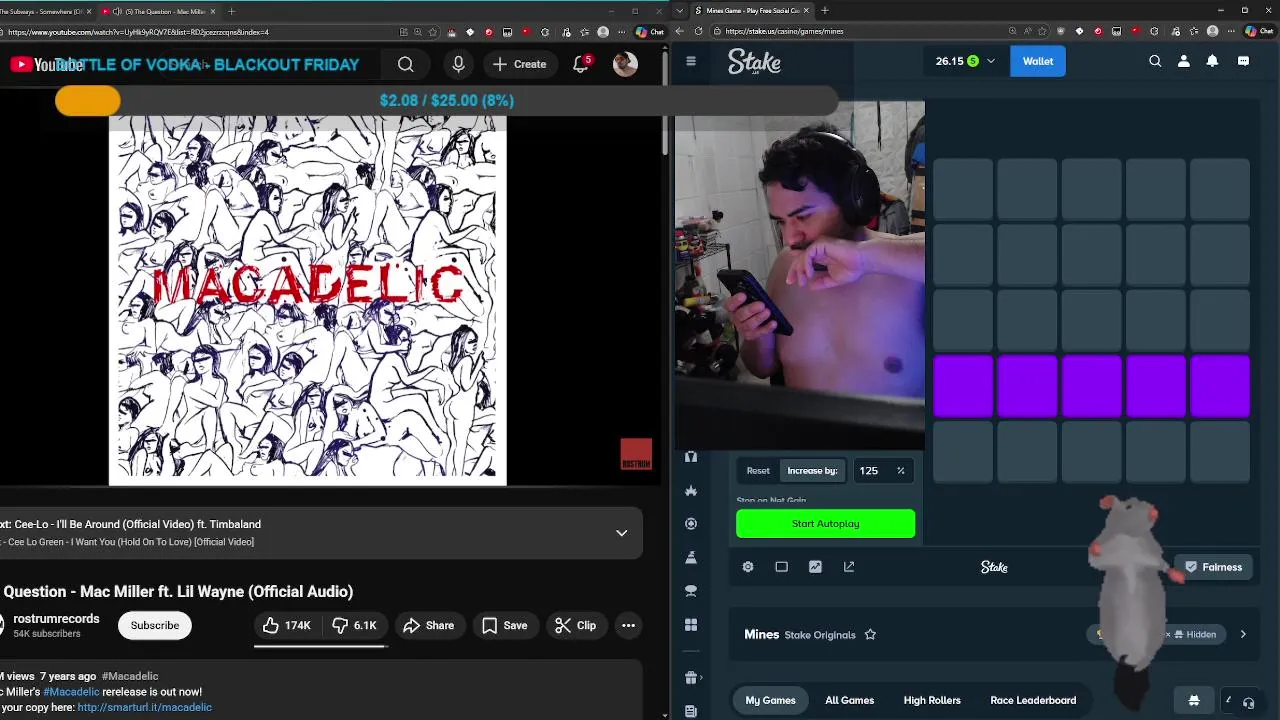Image resolution: width=1280 pixels, height=720 pixels.
Task: Open Mines game settings gear
Action: [x=748, y=567]
